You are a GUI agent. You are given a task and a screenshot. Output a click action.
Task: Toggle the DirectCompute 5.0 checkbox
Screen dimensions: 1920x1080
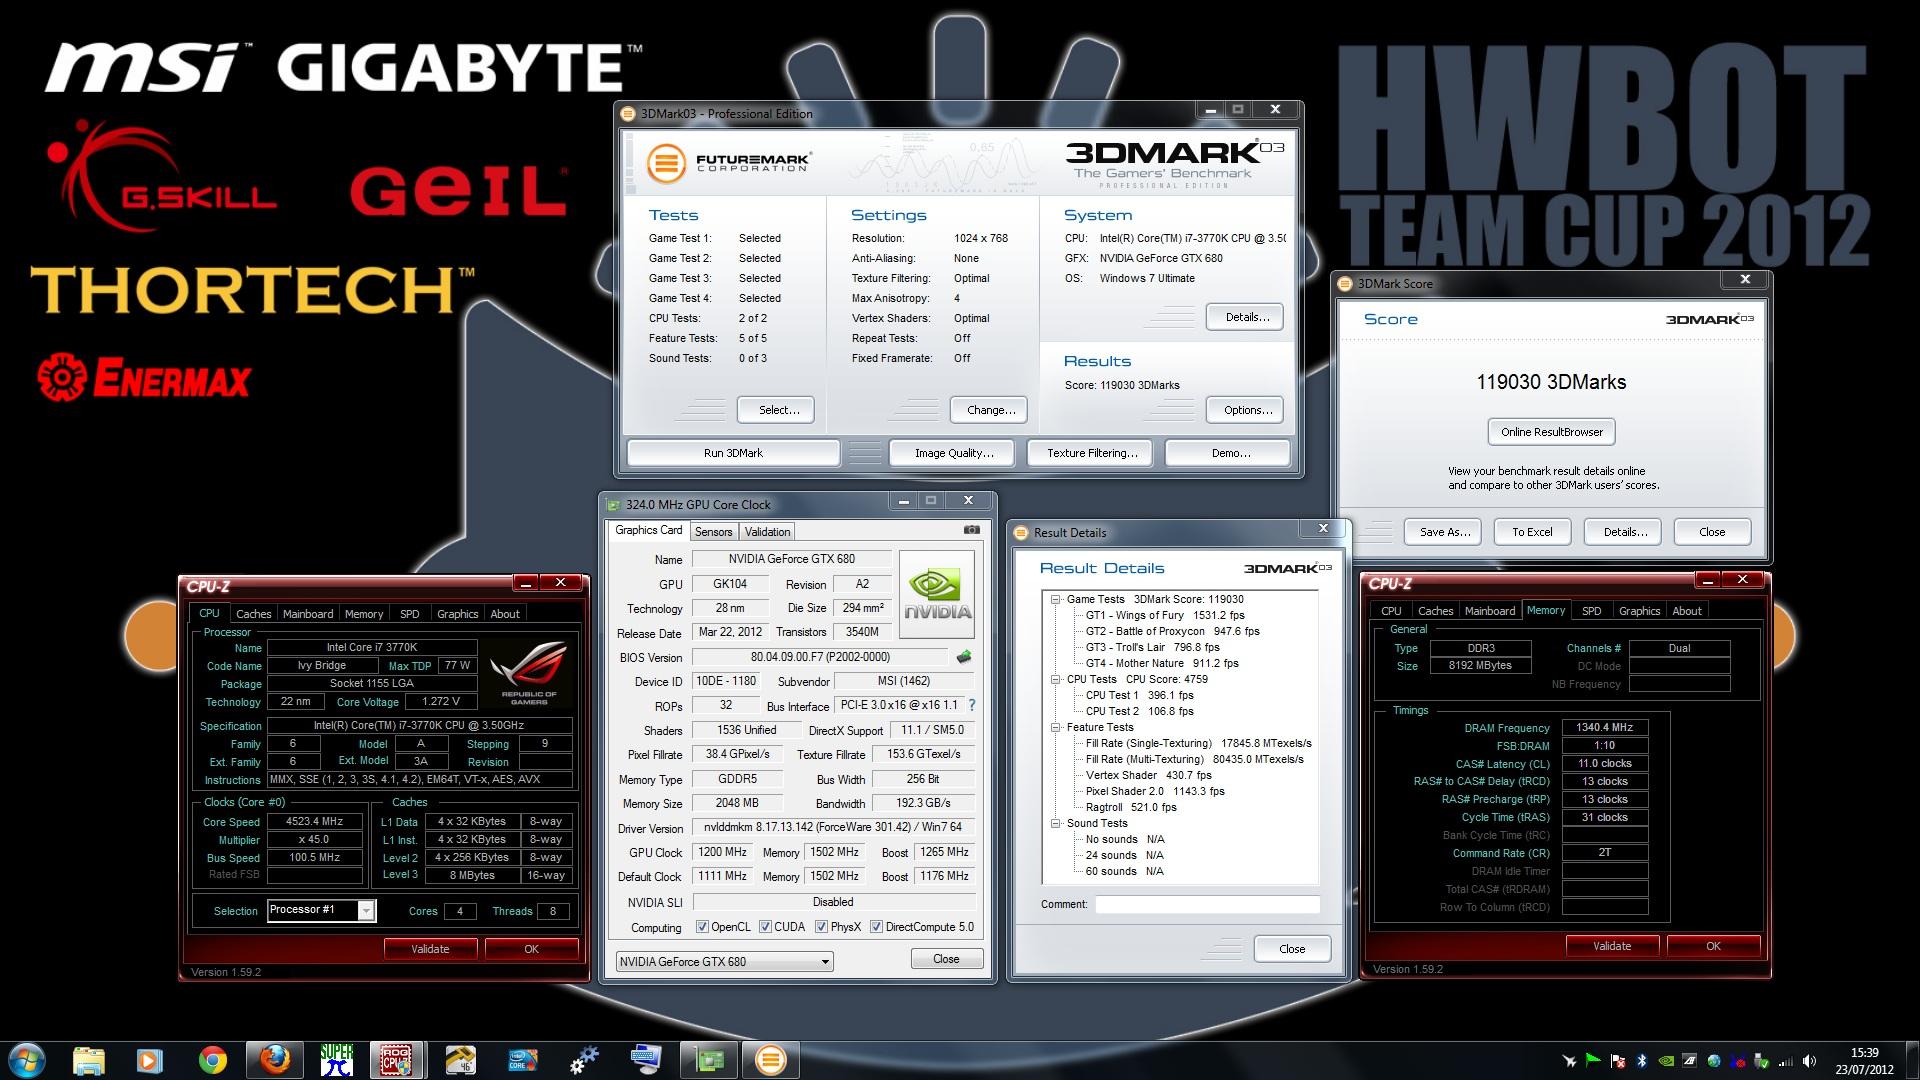coord(876,927)
